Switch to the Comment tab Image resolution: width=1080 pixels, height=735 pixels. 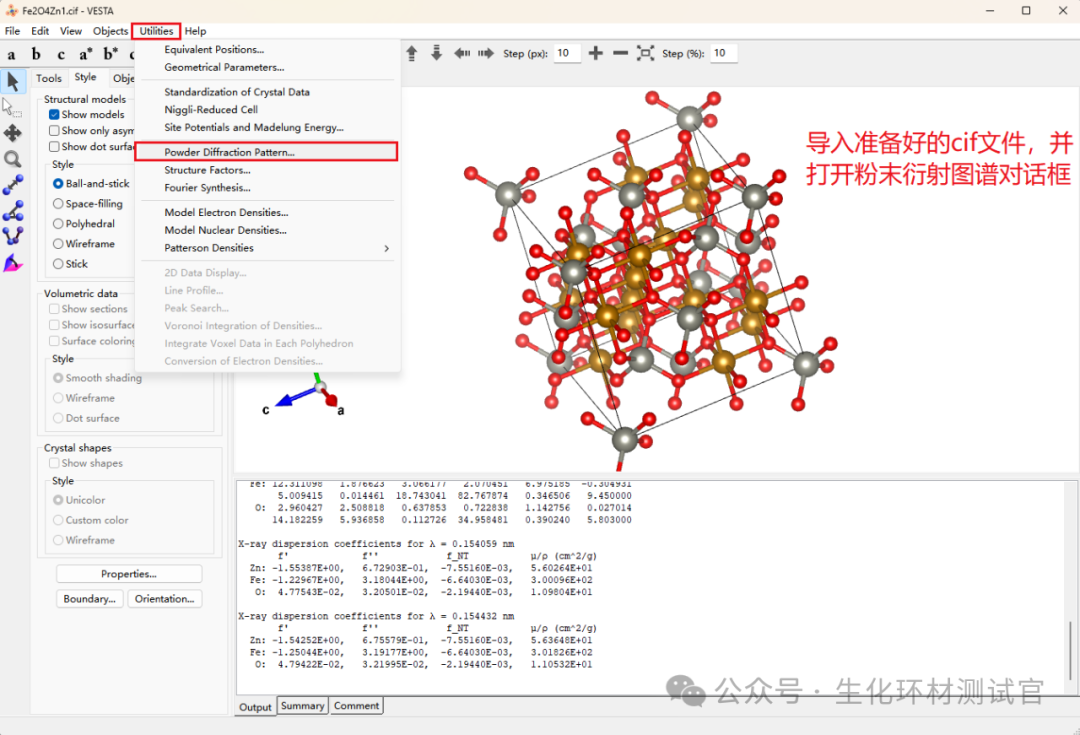[x=356, y=706]
